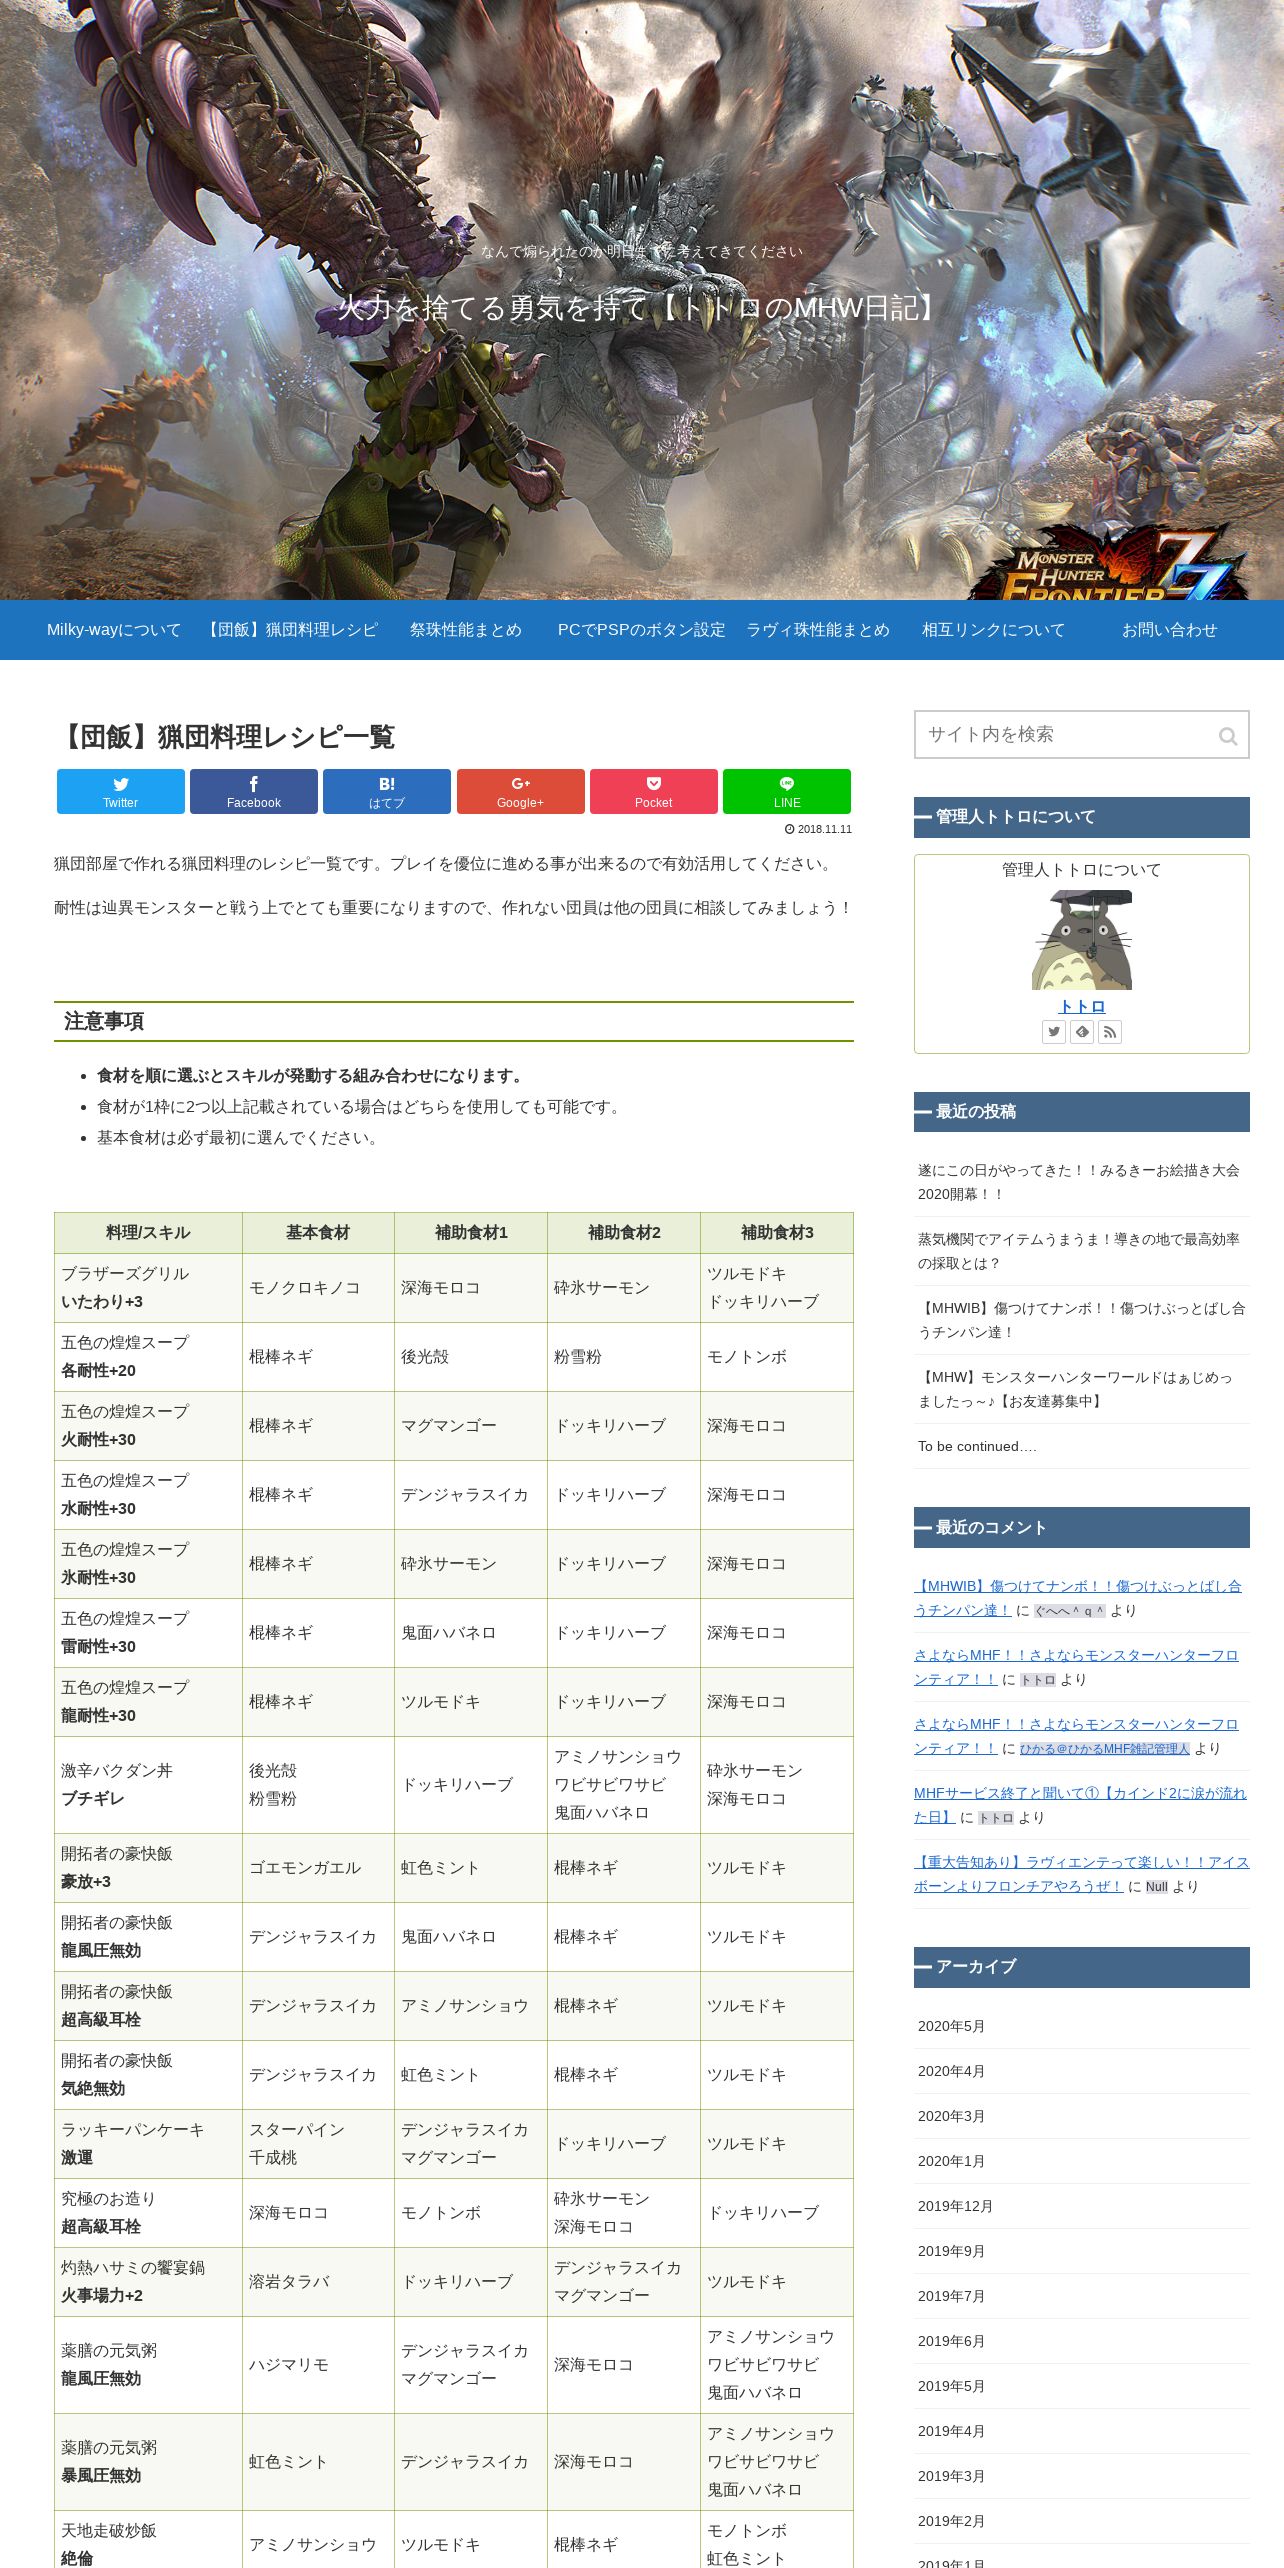Open the author's Twitter profile icon
Viewport: 1284px width, 2568px height.
1054,1032
